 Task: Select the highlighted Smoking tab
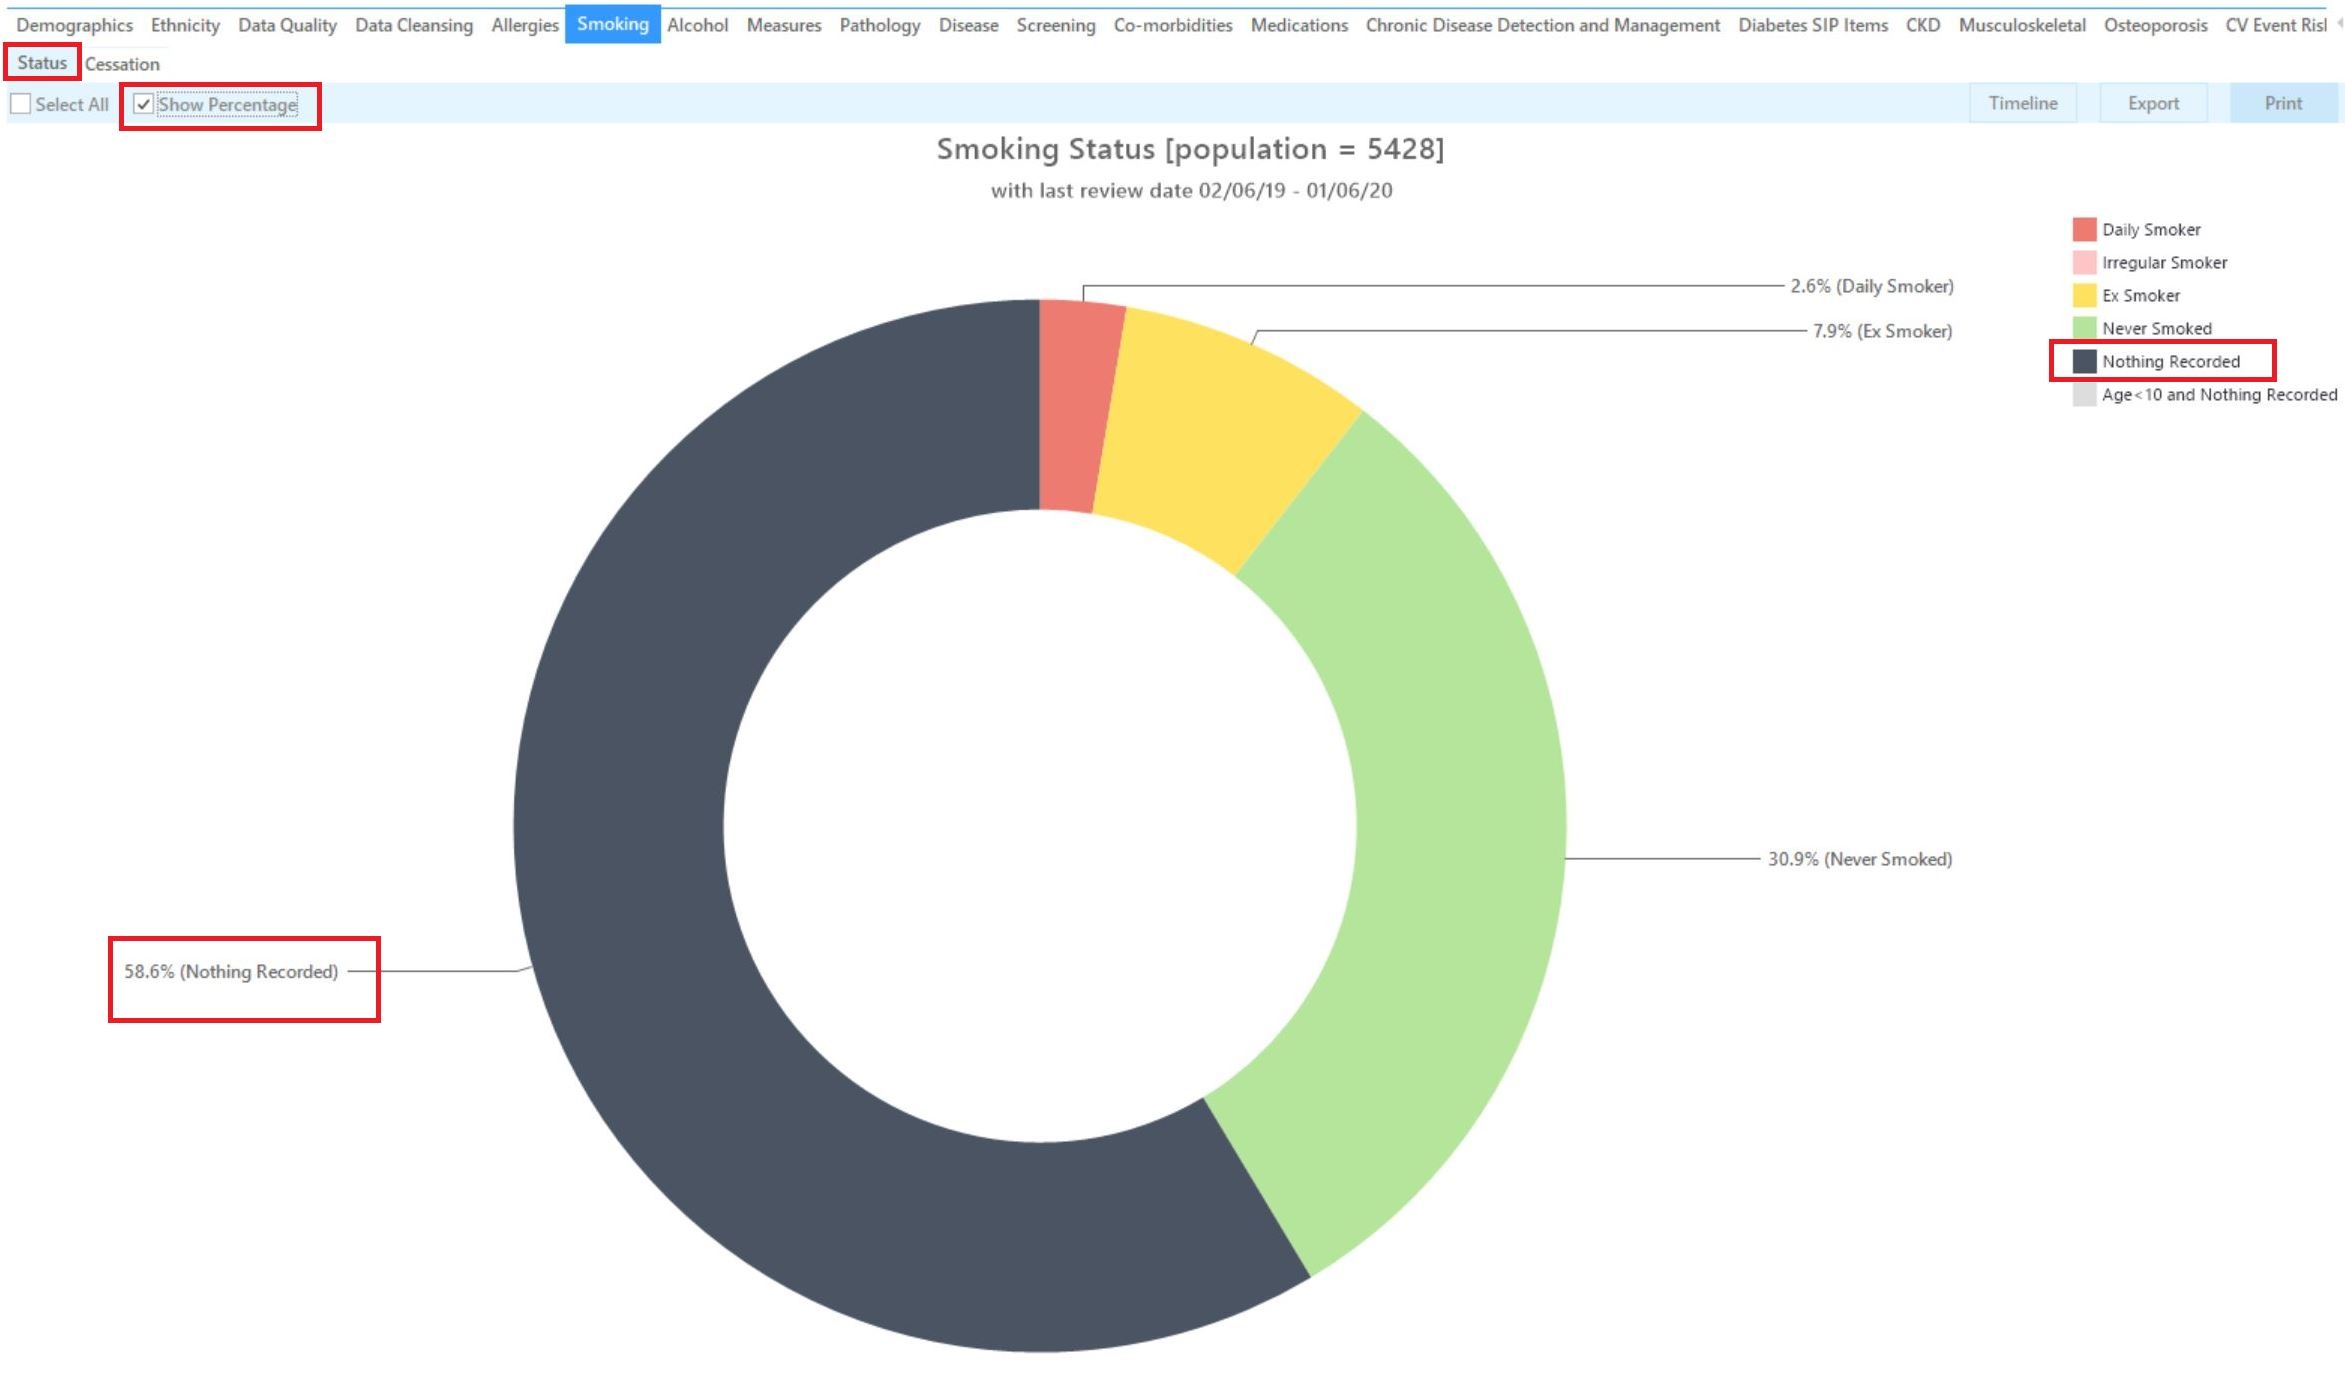pyautogui.click(x=612, y=24)
